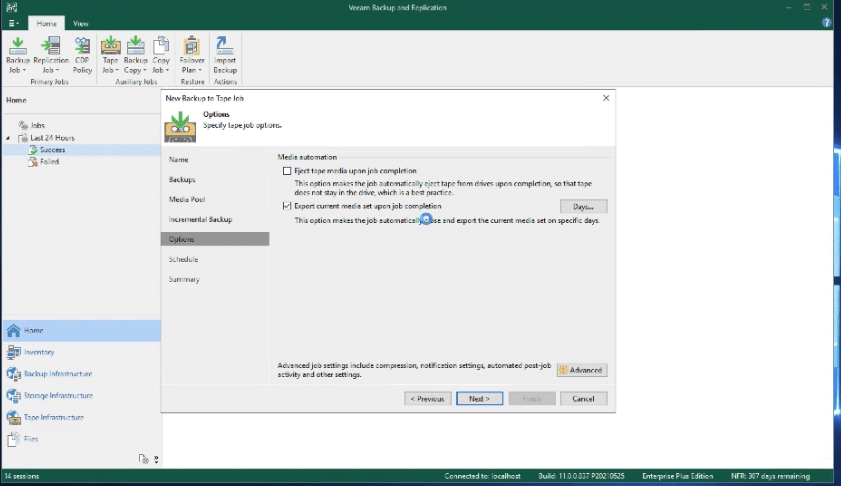This screenshot has width=841, height=486.
Task: Open the main application menu button
Action: pos(13,24)
